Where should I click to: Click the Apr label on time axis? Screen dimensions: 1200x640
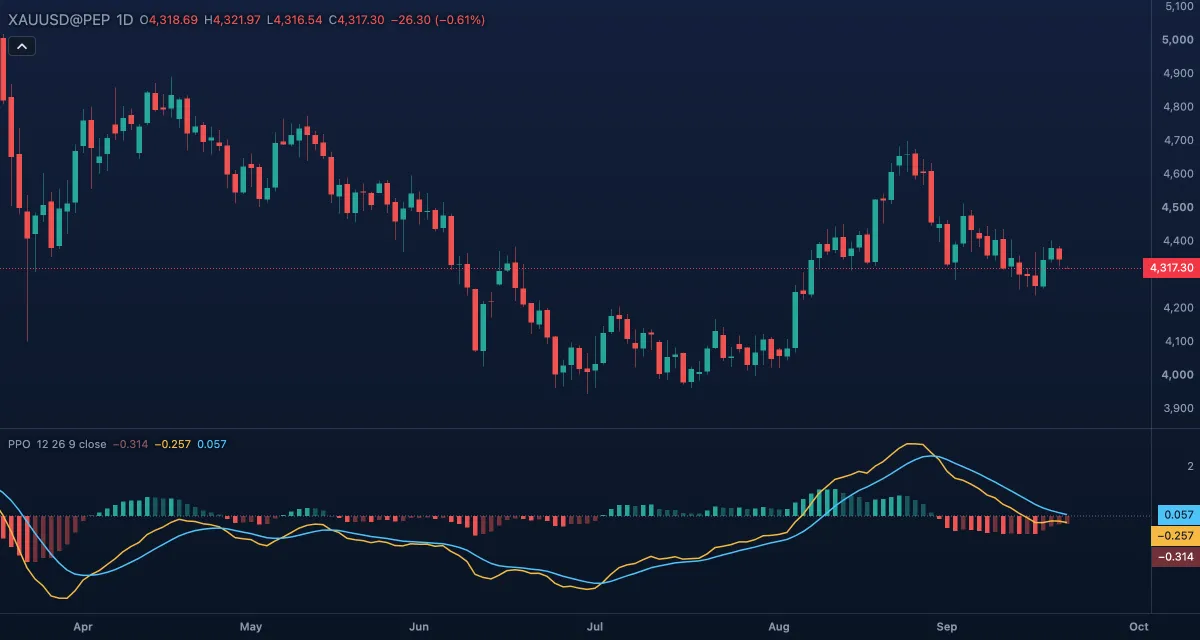[x=83, y=627]
